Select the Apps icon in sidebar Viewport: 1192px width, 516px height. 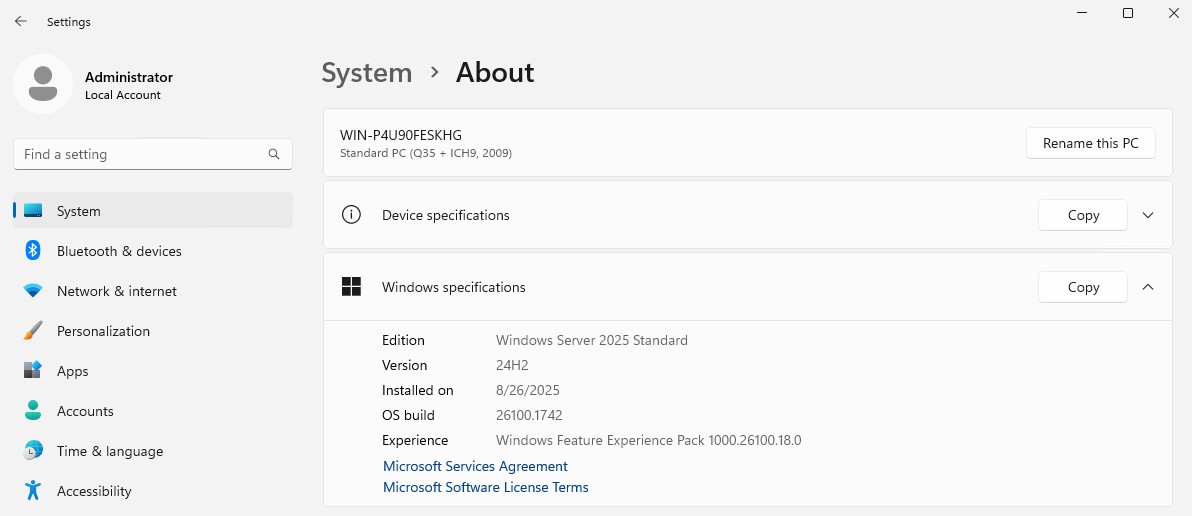pyautogui.click(x=33, y=370)
